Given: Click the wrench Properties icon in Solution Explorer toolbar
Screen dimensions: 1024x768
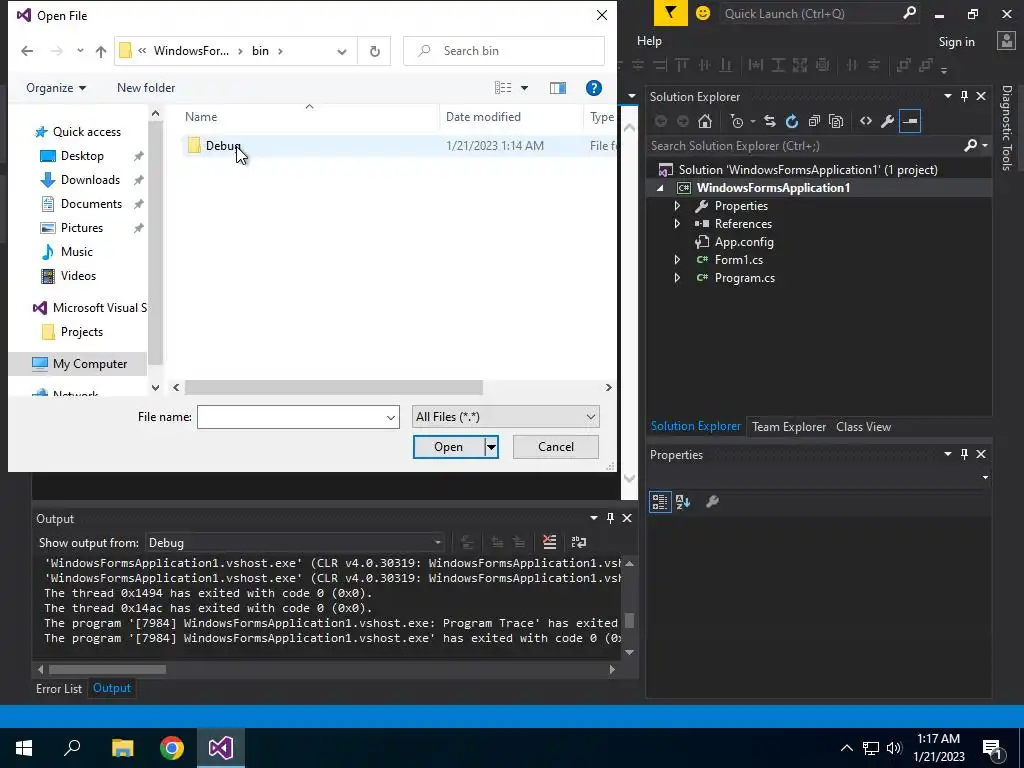Looking at the screenshot, I should [x=888, y=121].
